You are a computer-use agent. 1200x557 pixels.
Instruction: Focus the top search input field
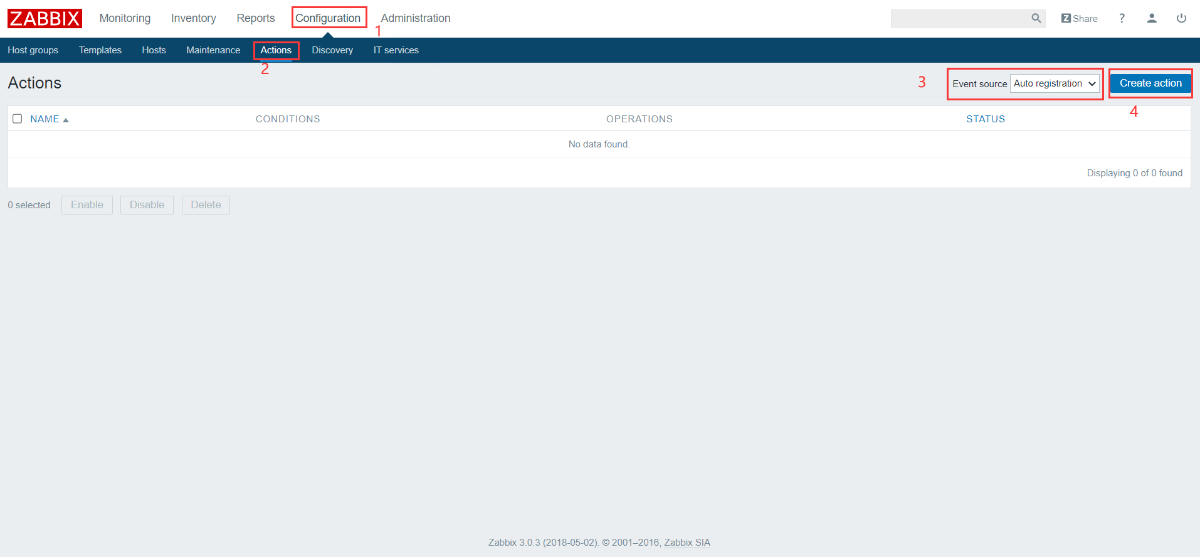(x=960, y=18)
